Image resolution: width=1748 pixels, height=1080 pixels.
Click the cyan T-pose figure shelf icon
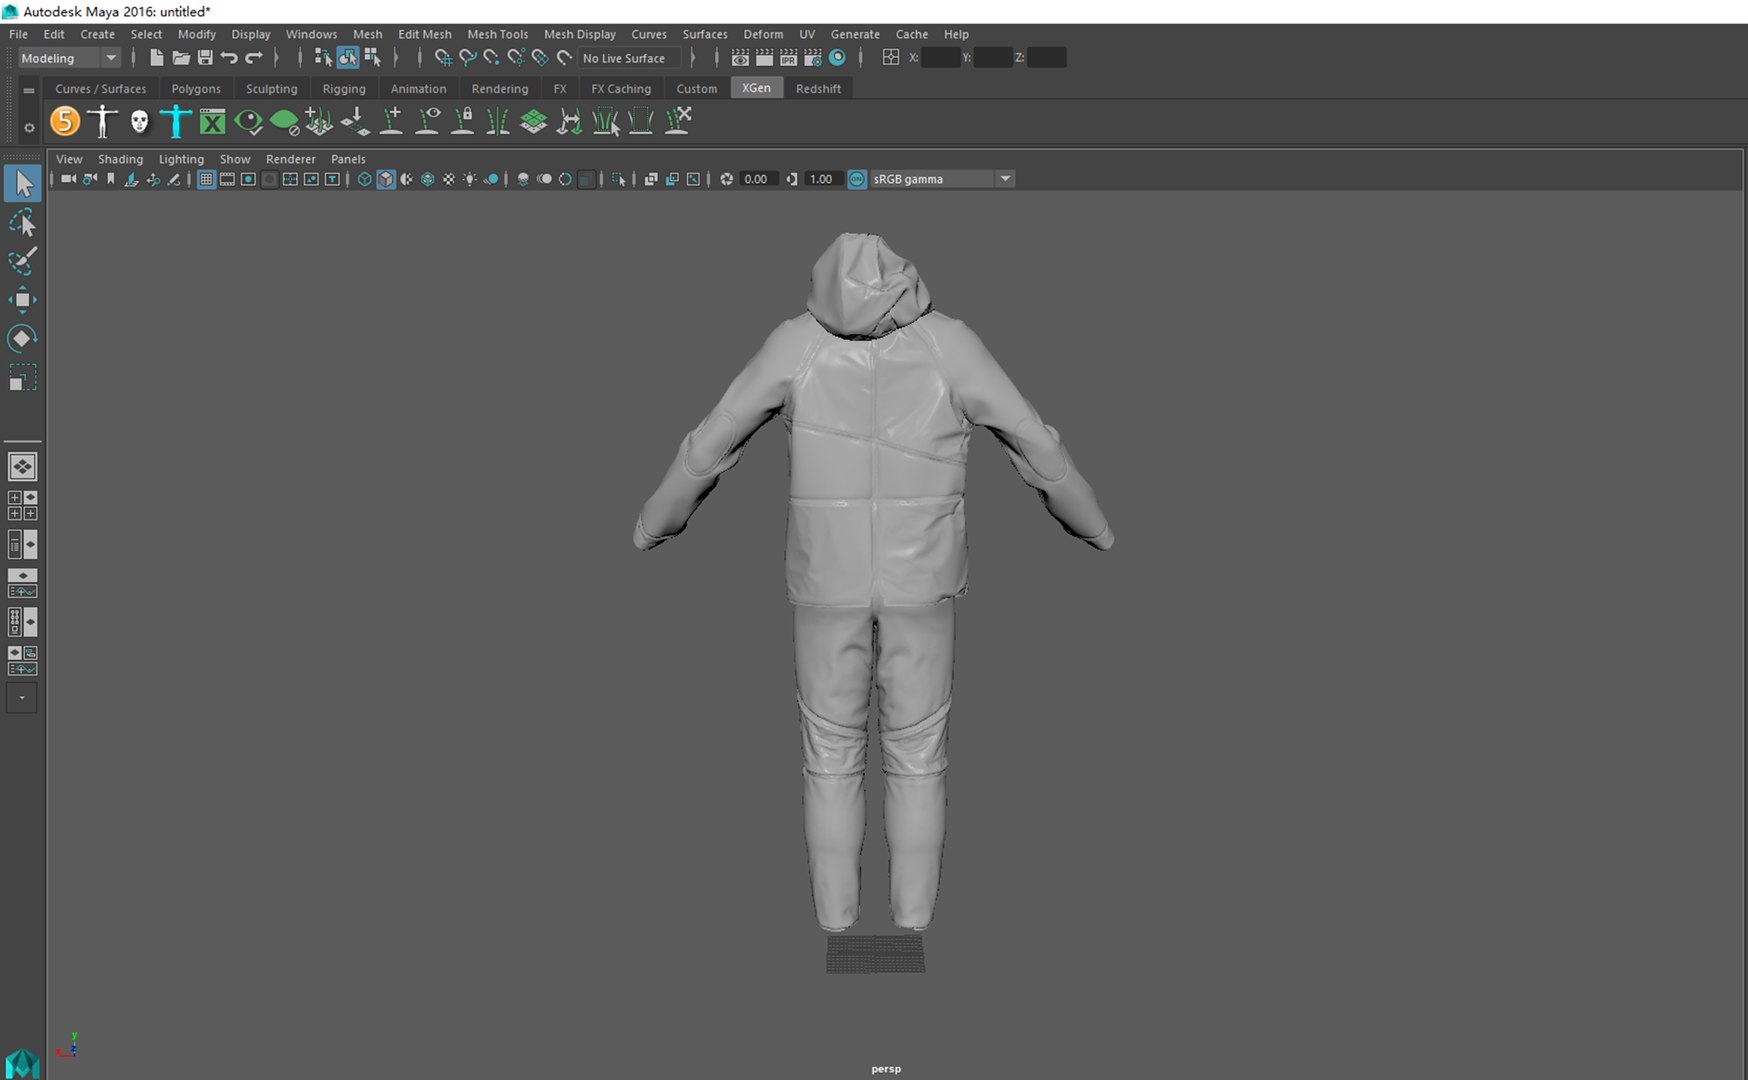[x=175, y=121]
